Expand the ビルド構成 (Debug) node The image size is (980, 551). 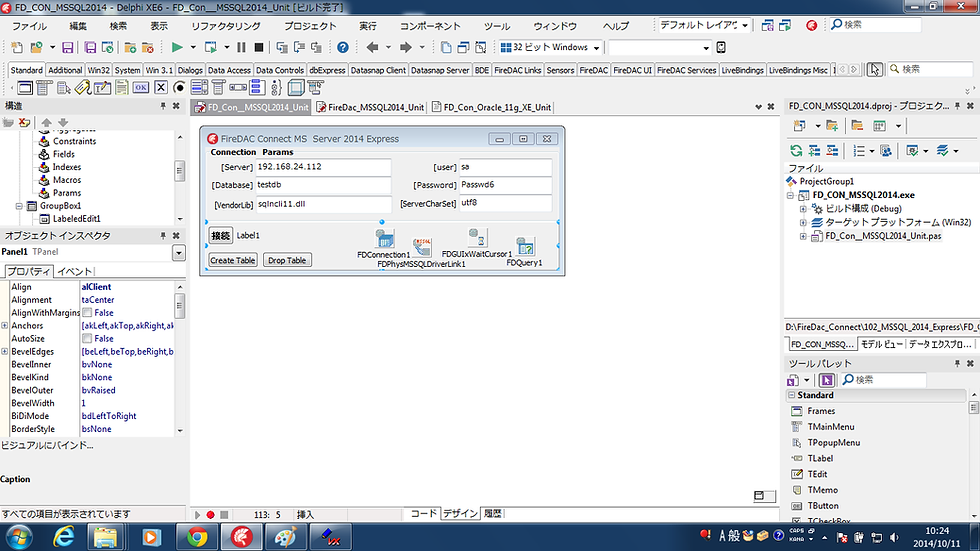803,209
